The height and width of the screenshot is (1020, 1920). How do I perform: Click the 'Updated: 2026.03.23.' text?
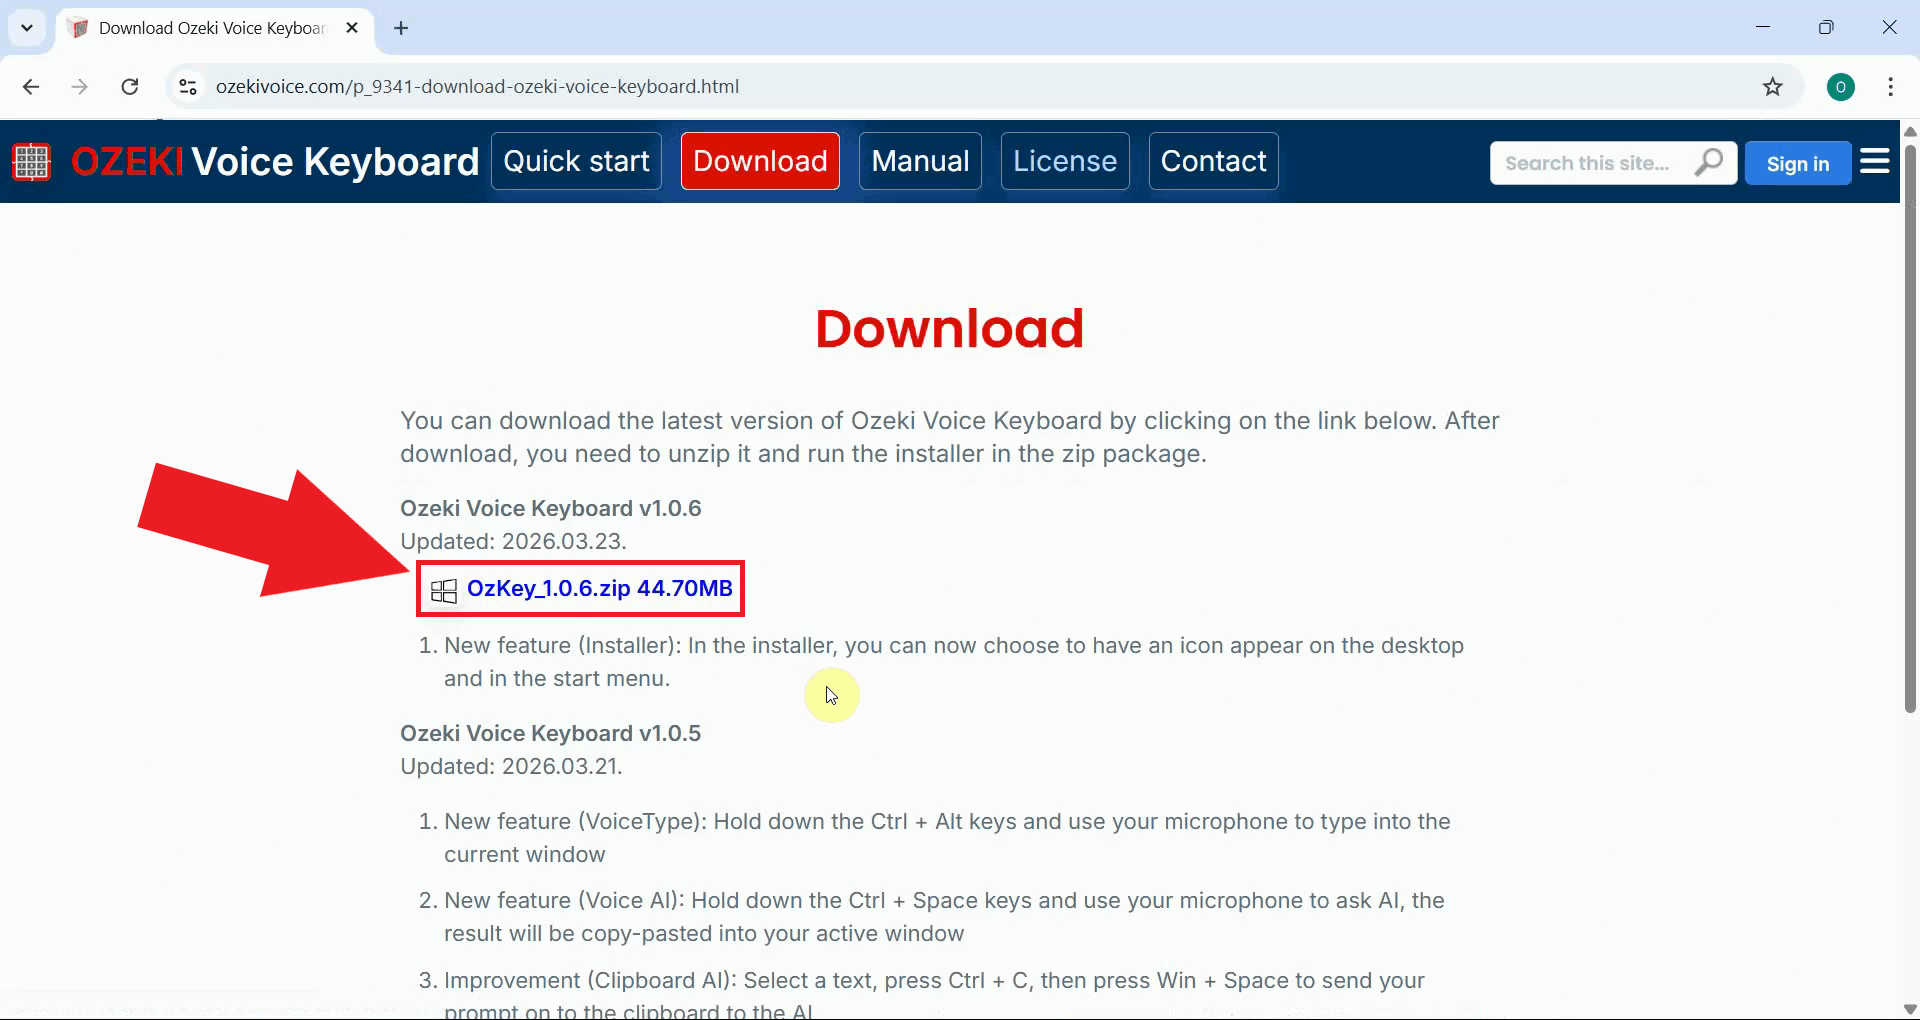point(513,541)
